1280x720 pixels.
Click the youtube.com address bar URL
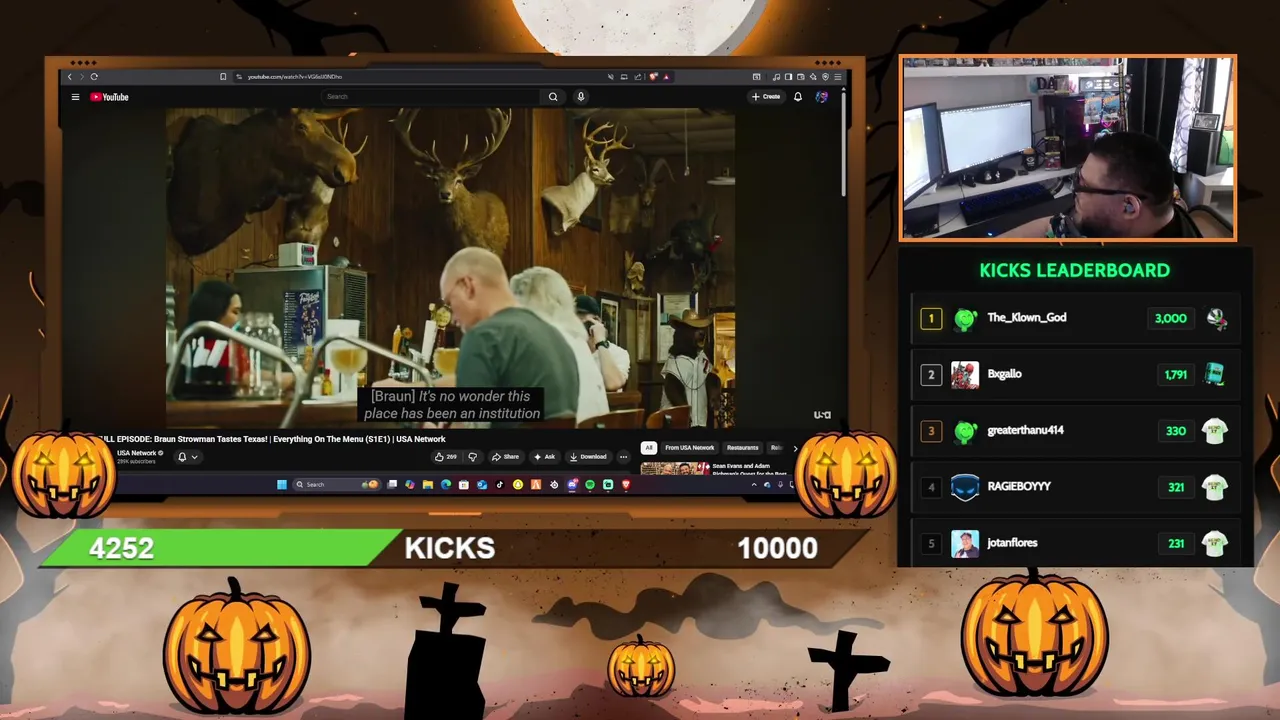pyautogui.click(x=295, y=77)
